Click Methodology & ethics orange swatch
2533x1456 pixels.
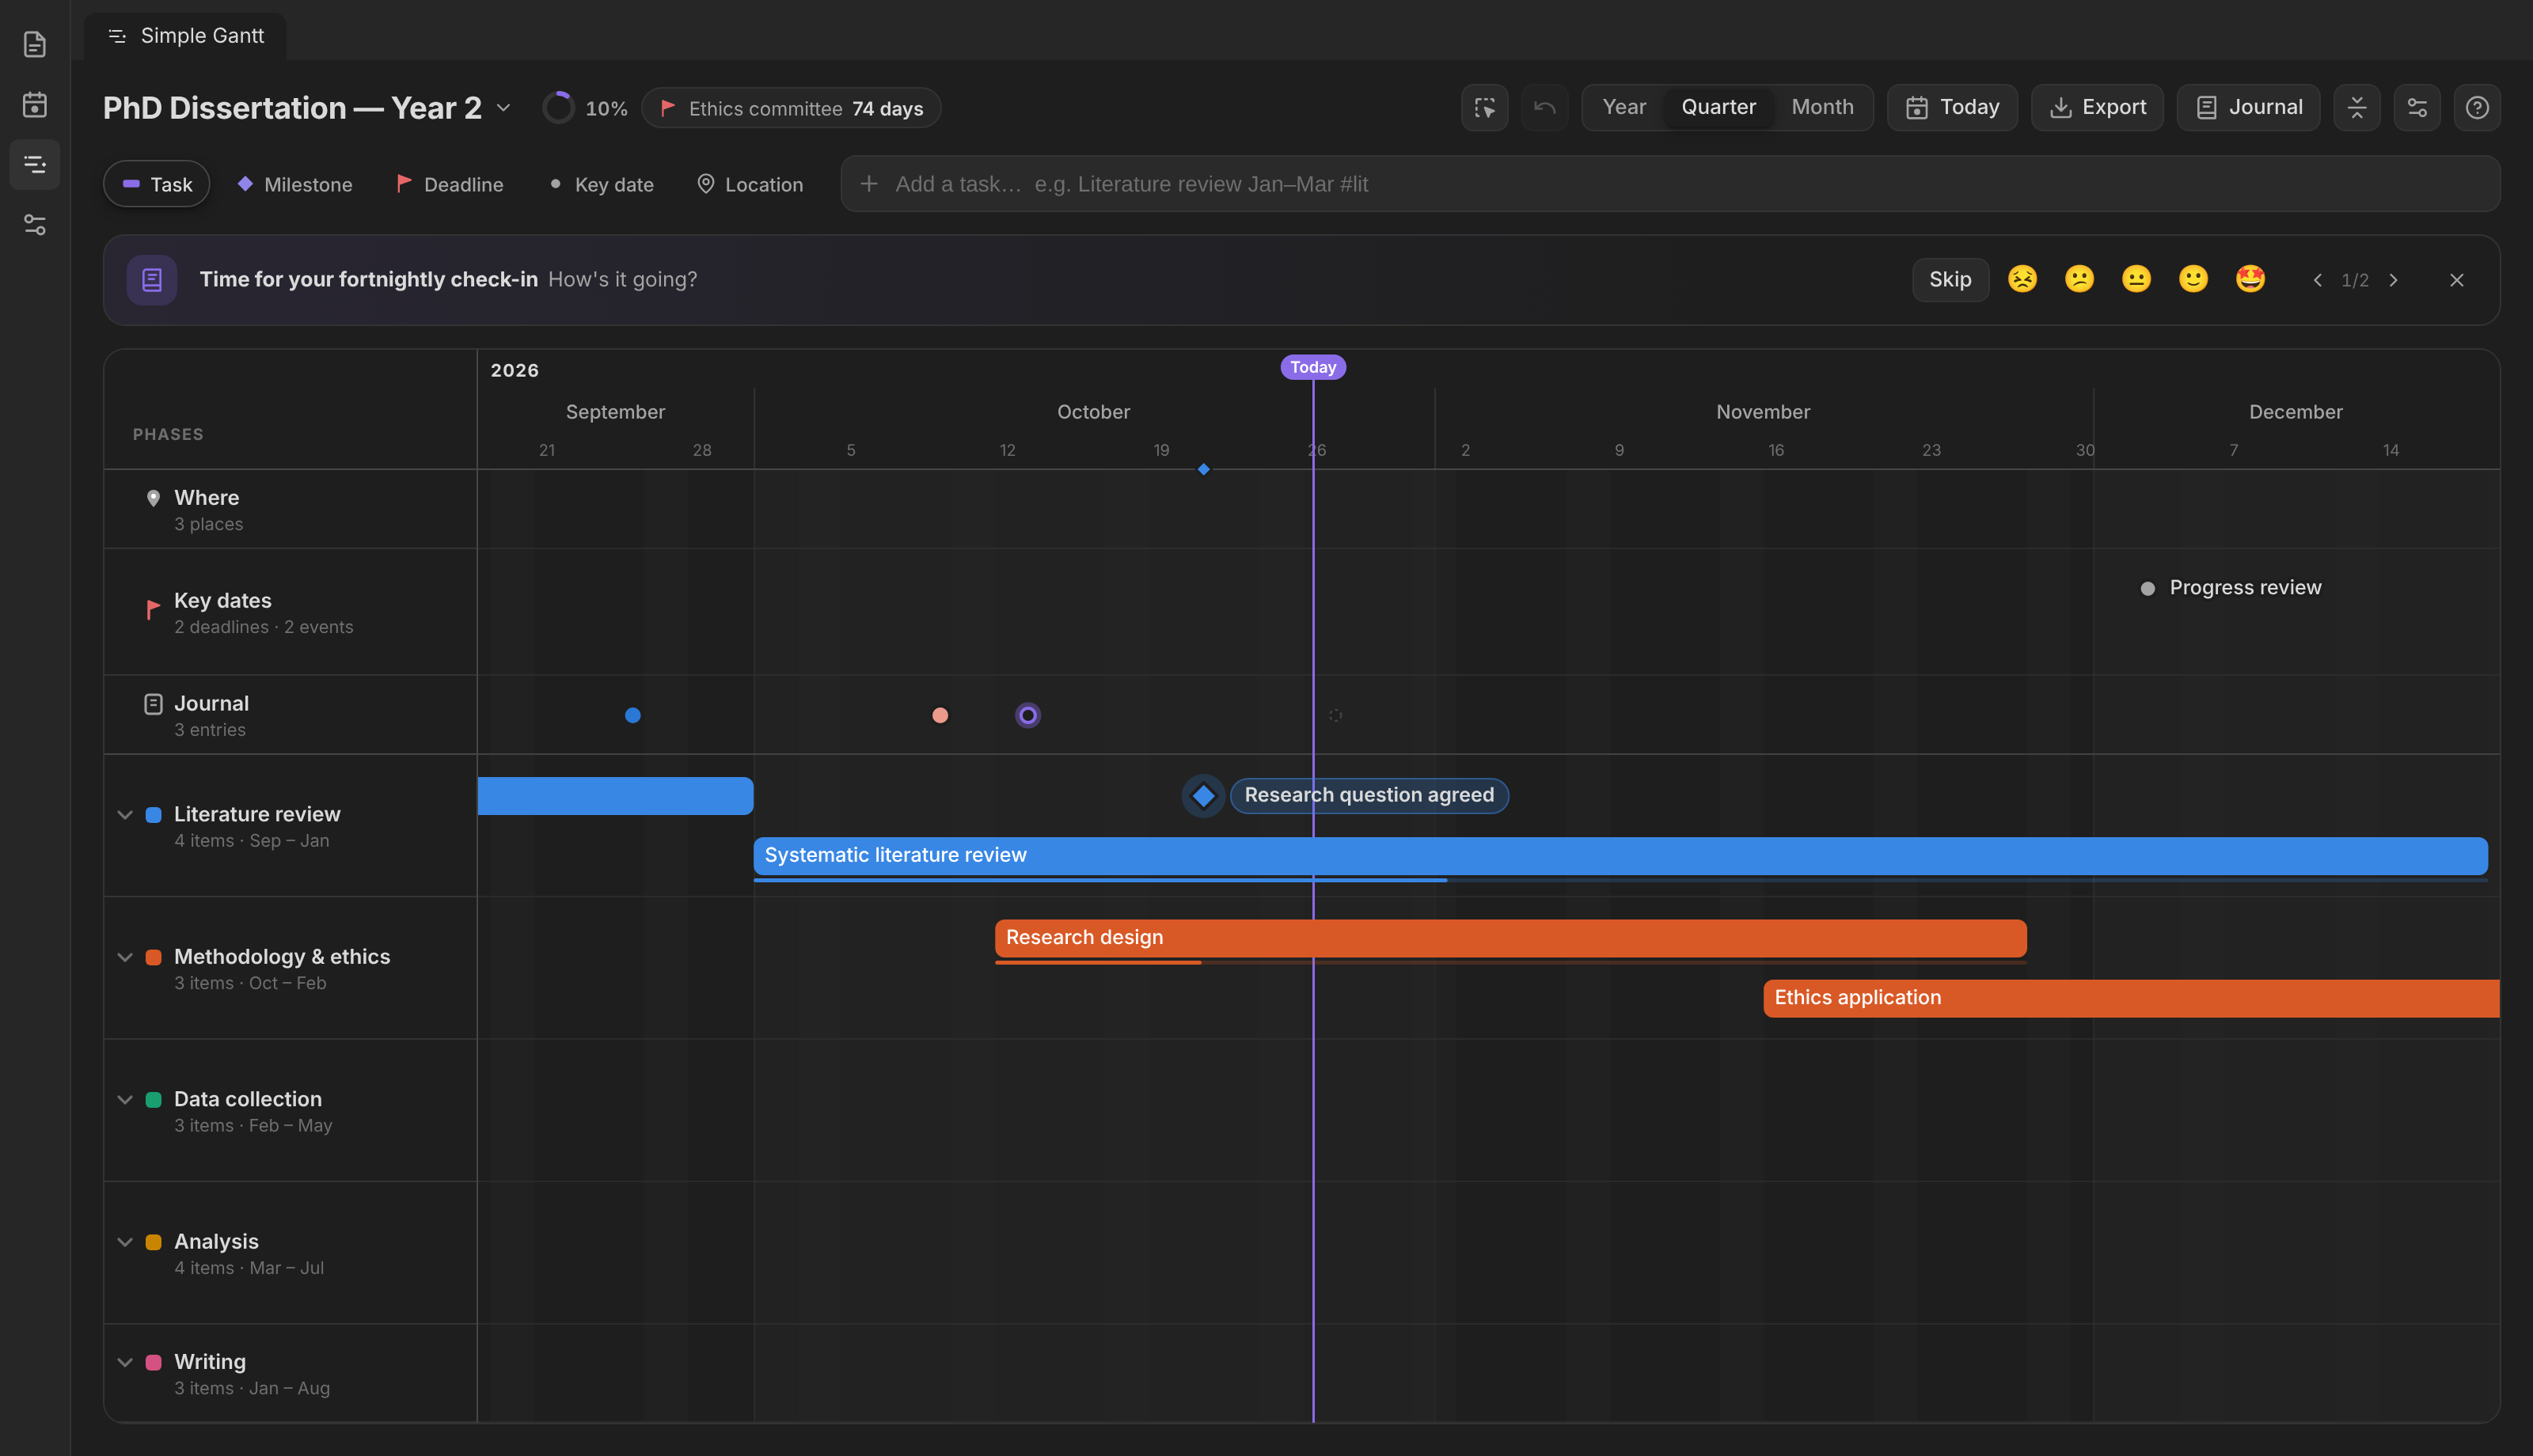153,957
